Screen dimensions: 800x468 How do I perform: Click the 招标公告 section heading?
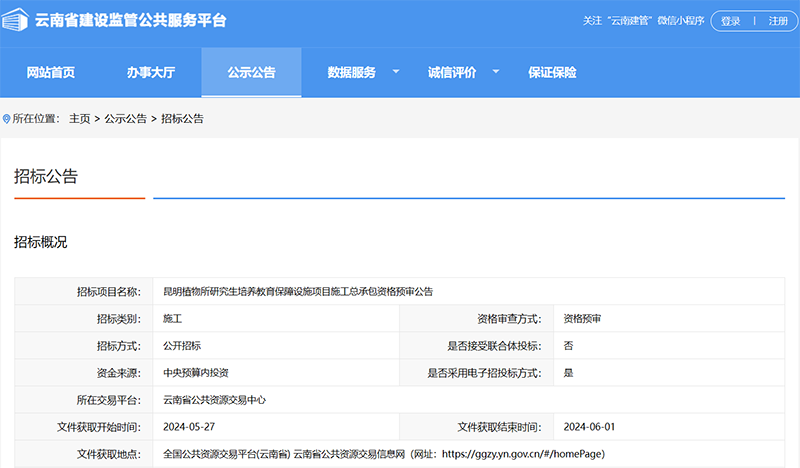click(46, 177)
